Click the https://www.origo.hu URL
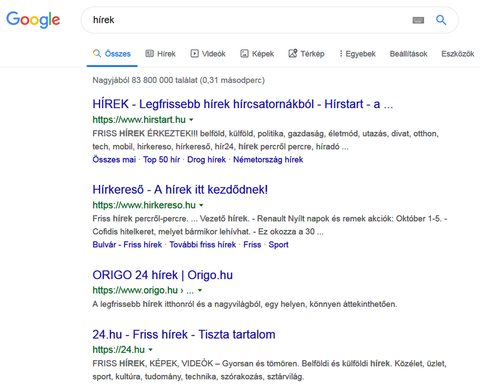Viewport: 480px width, 392px height. 135,290
